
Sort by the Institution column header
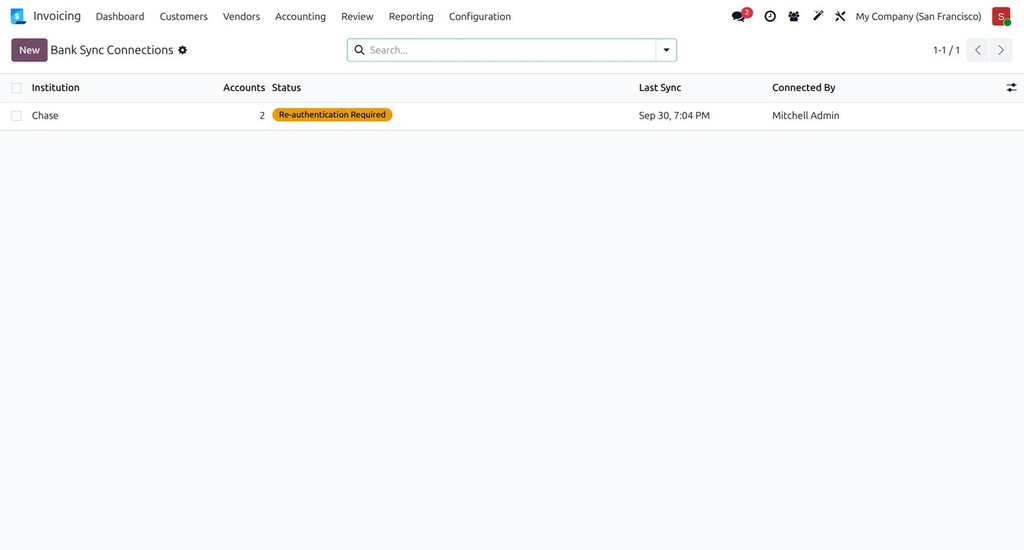tap(56, 88)
